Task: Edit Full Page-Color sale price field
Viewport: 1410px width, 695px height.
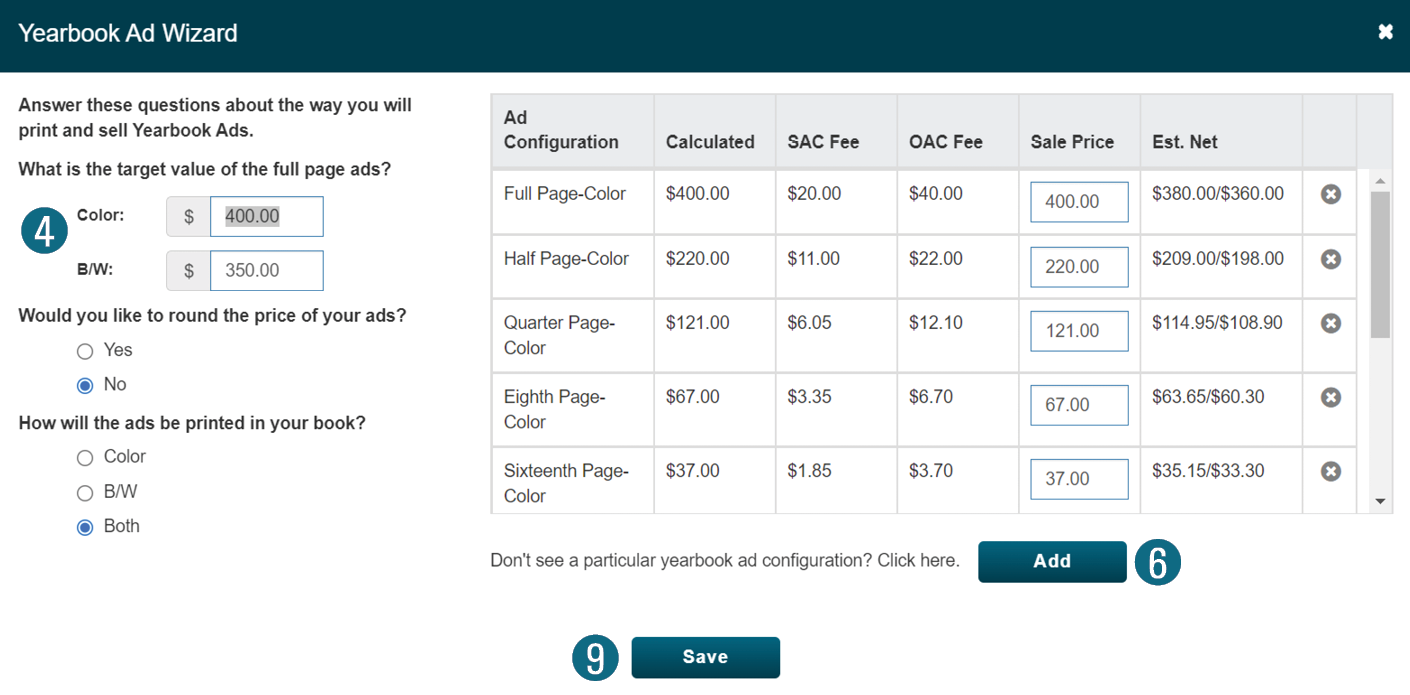Action: pos(1079,202)
